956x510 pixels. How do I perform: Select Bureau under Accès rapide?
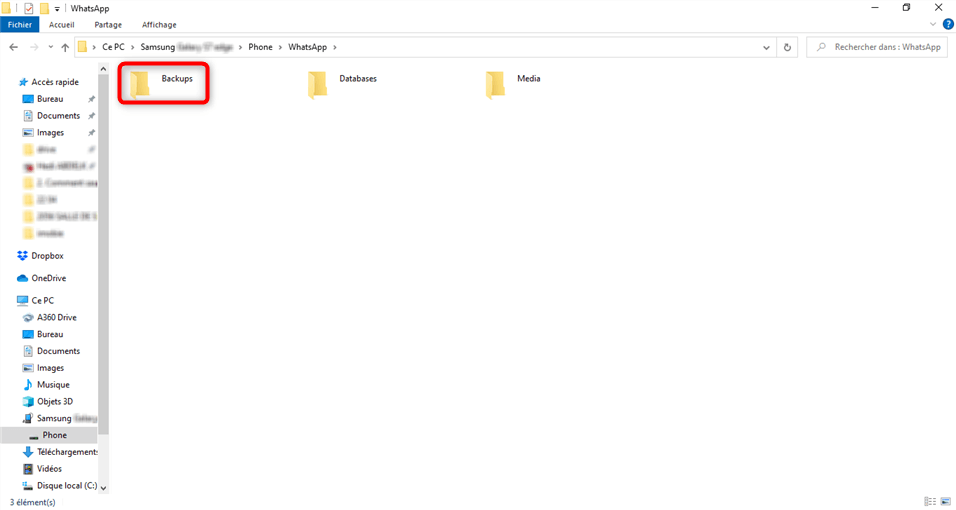pyautogui.click(x=50, y=99)
